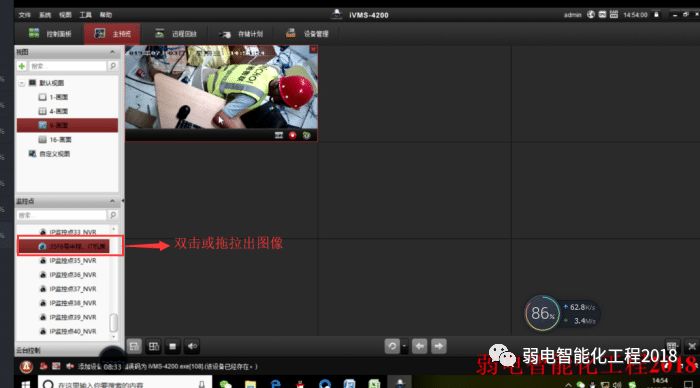This screenshot has height=388, width=700.
Task: Open Windows Start menu
Action: (x=25, y=384)
